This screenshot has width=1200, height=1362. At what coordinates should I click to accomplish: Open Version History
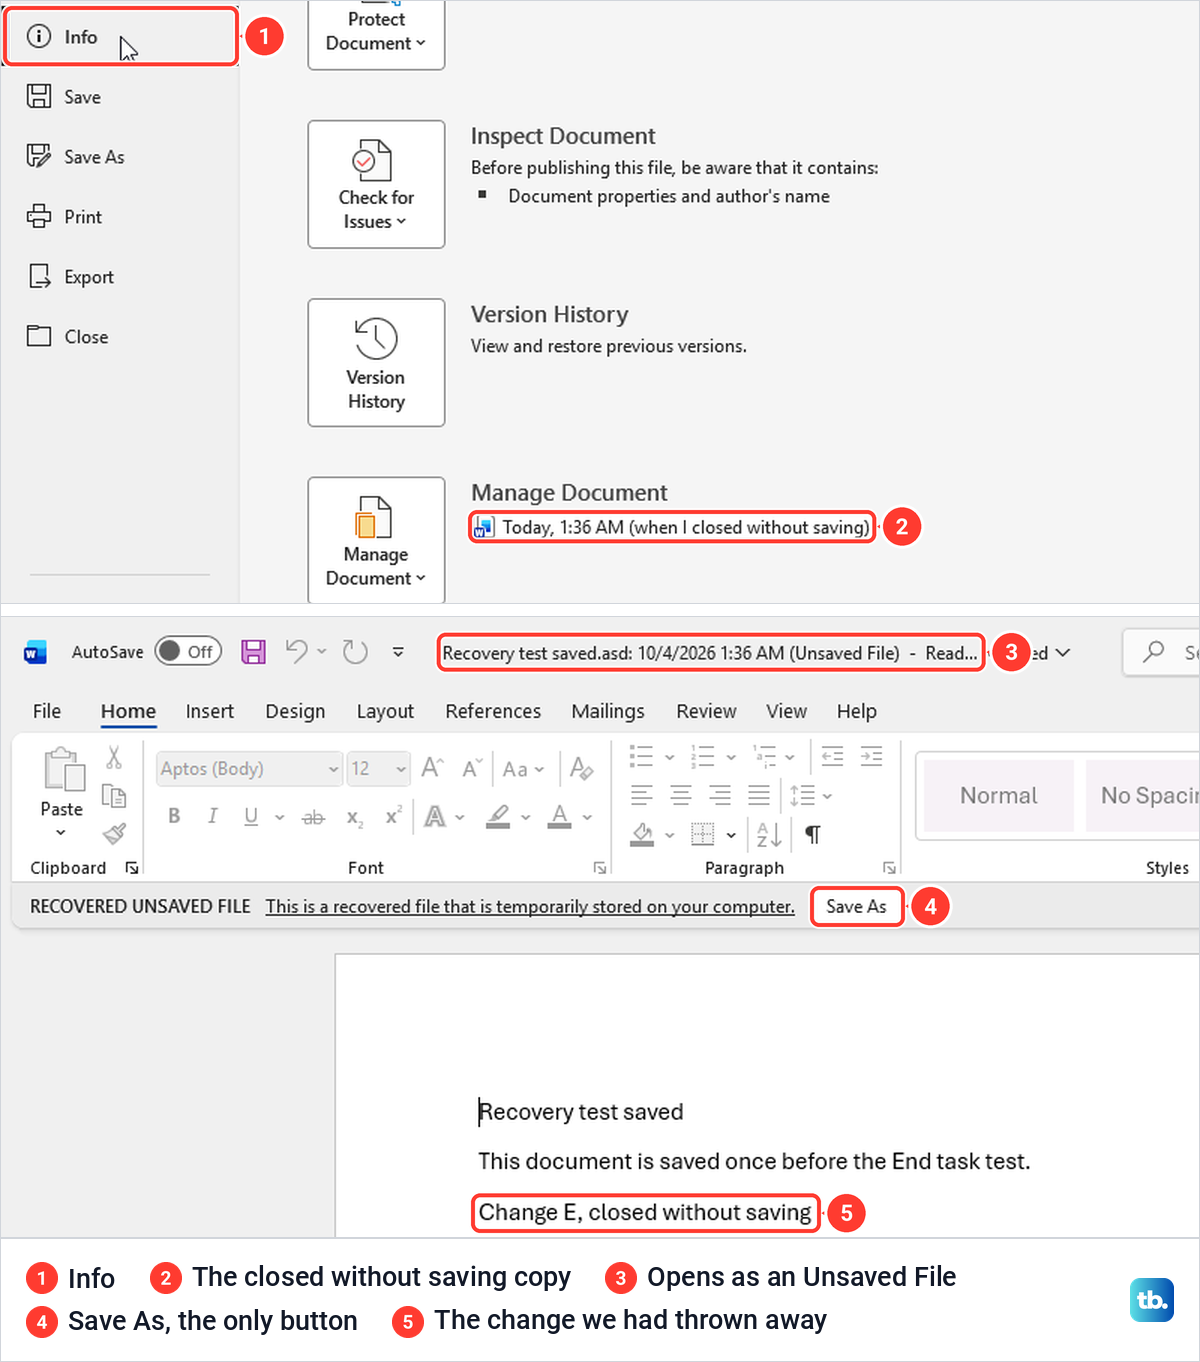click(x=376, y=362)
